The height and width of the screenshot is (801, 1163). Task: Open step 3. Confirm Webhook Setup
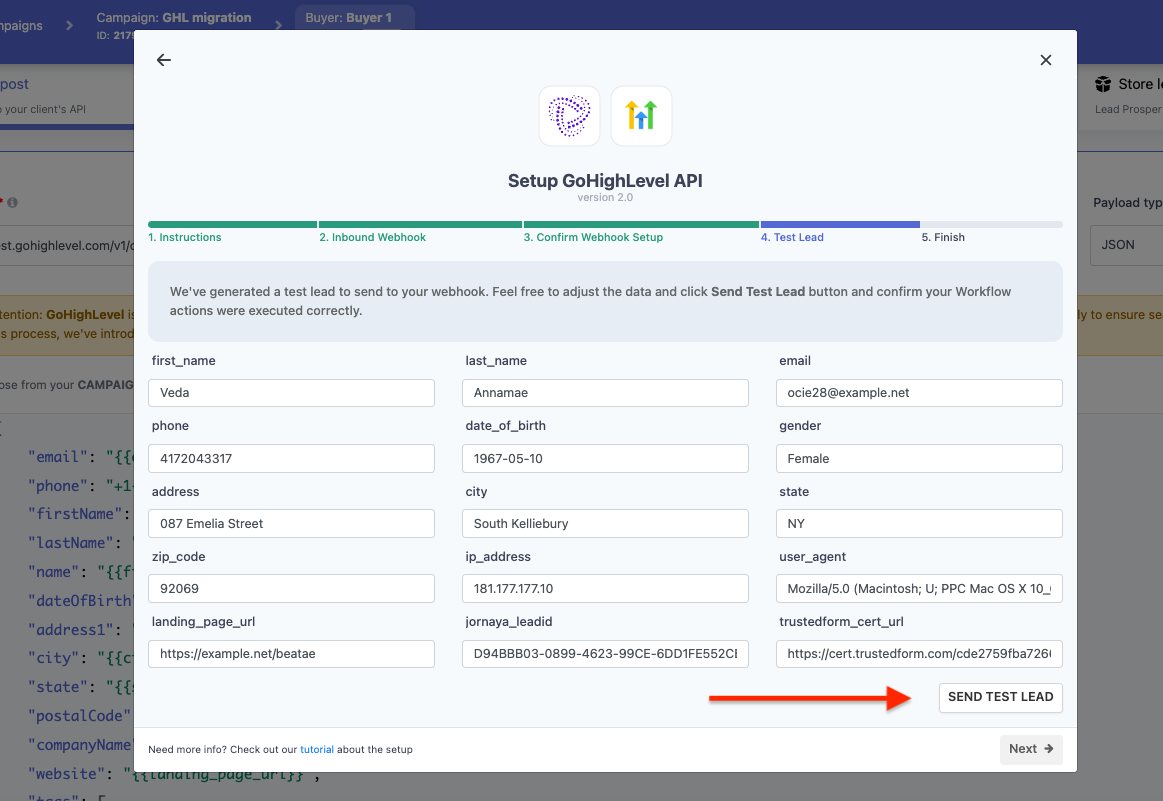593,237
